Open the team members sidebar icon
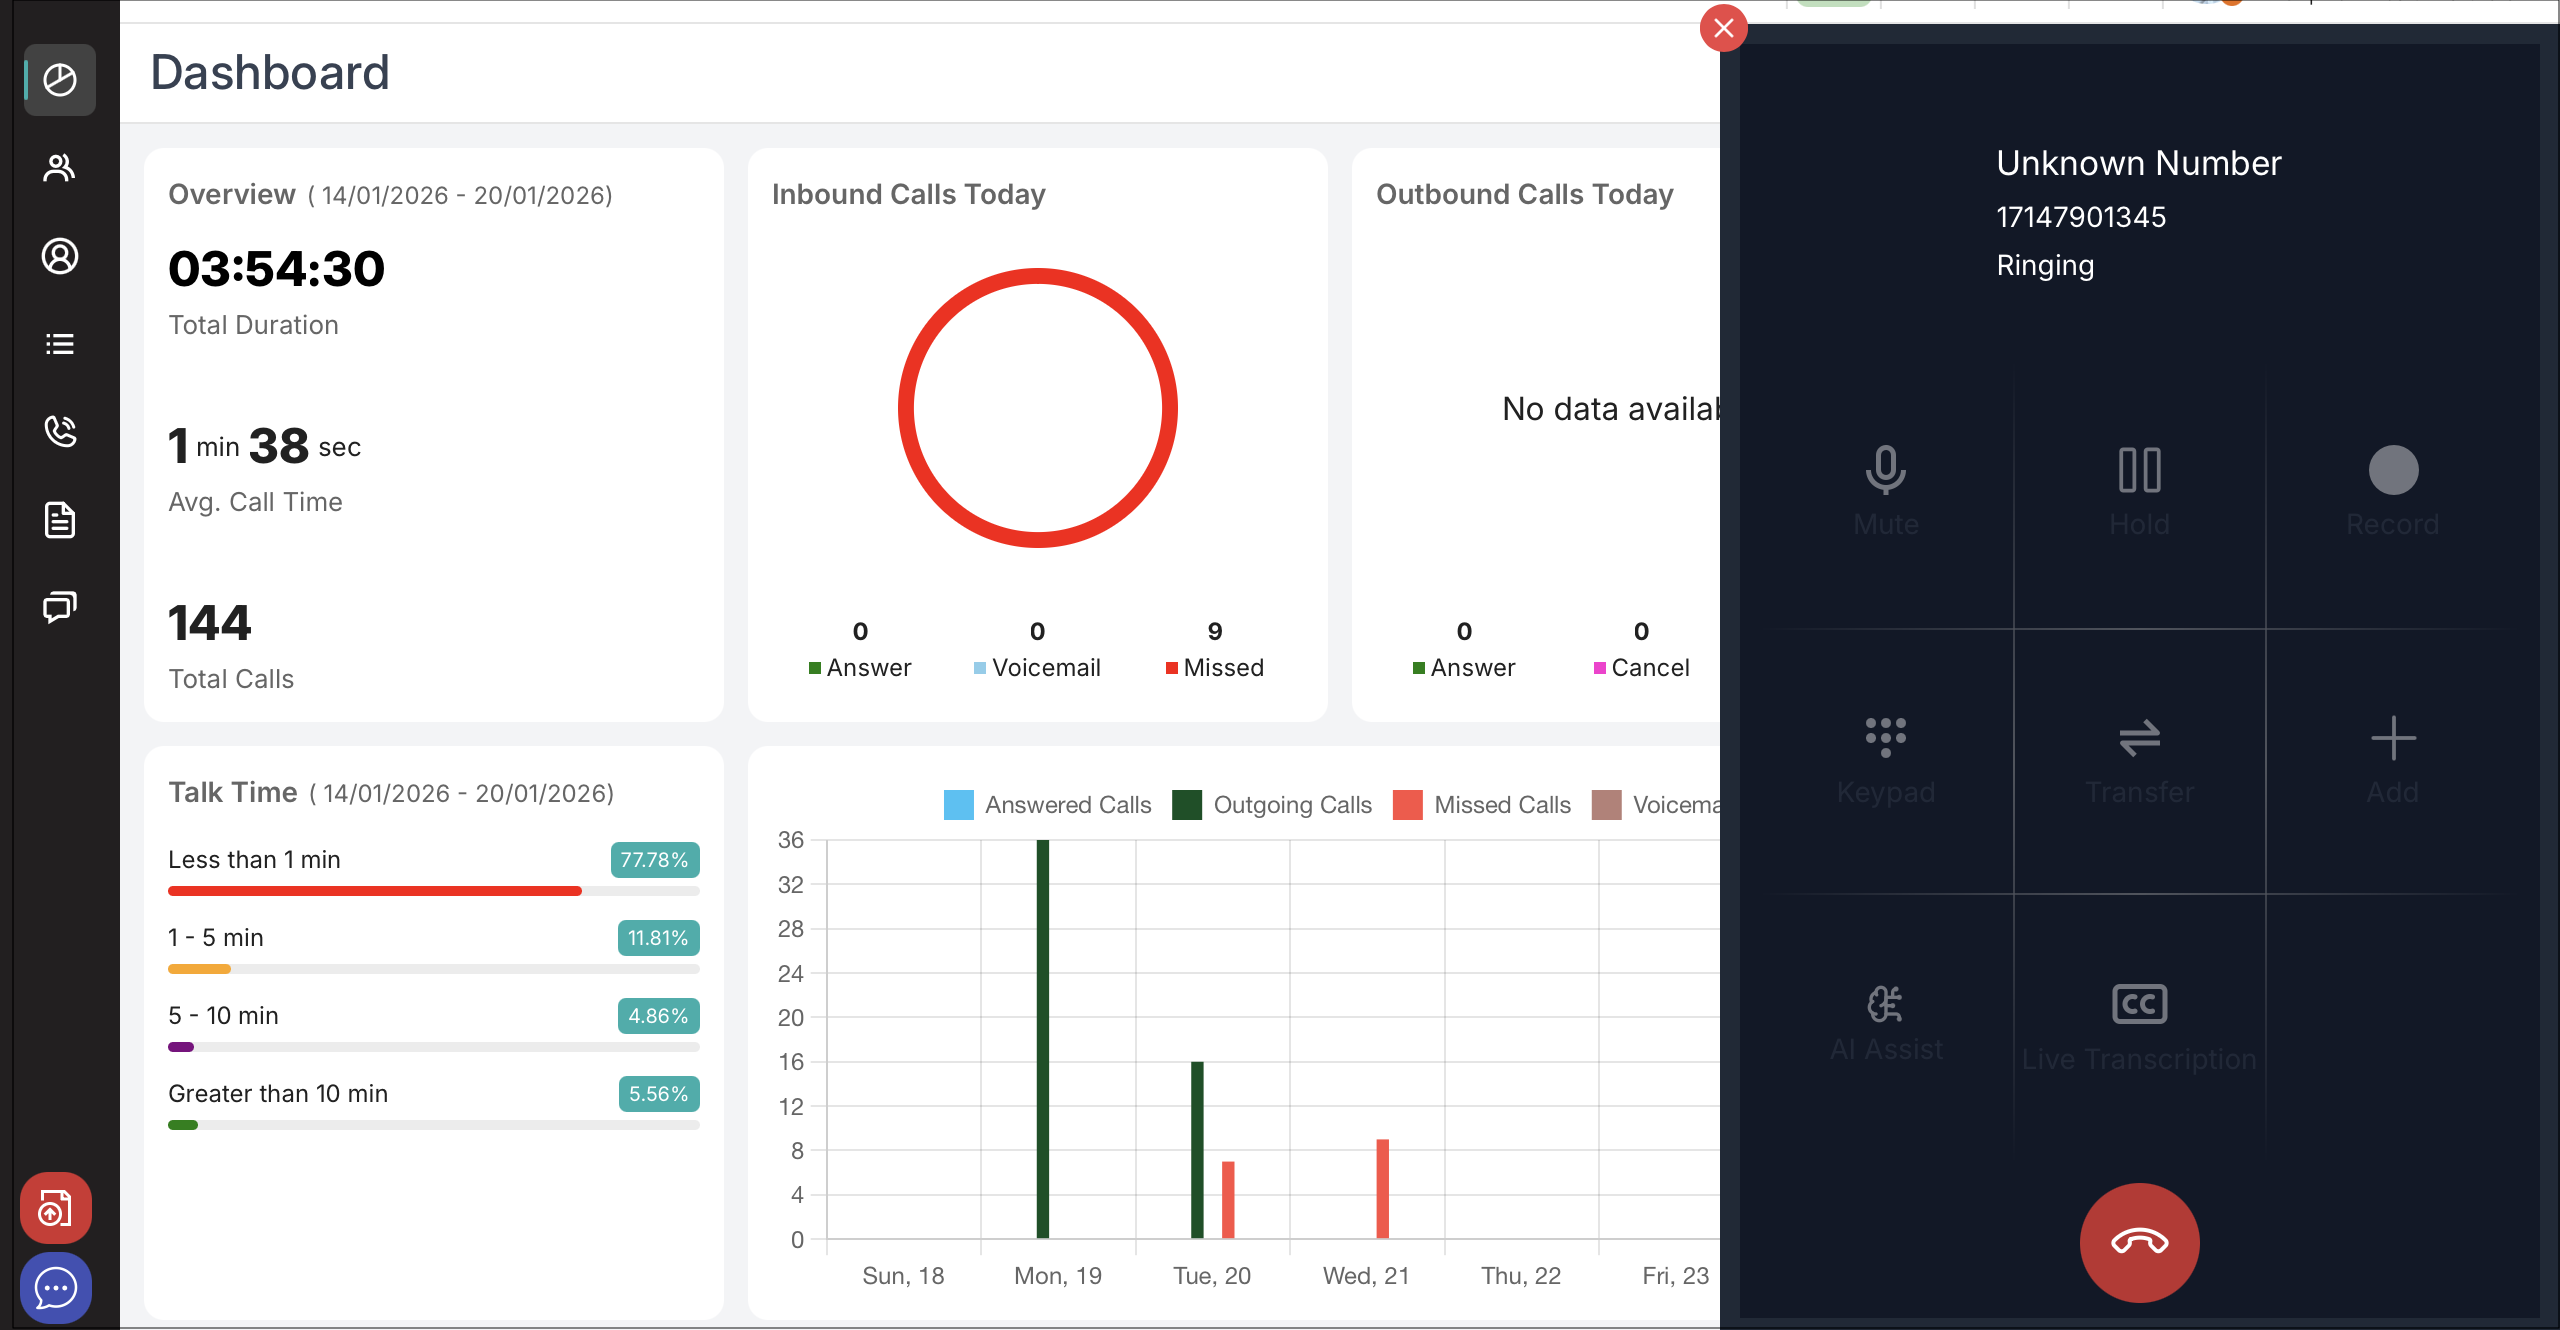This screenshot has width=2560, height=1330. tap(60, 168)
